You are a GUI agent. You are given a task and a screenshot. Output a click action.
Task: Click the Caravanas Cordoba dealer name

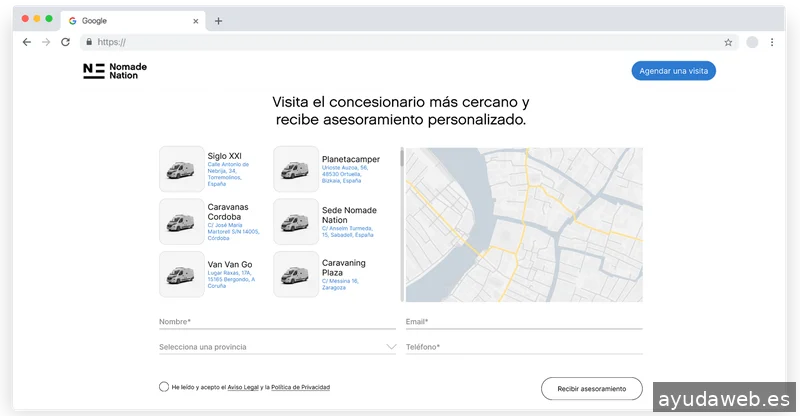point(228,212)
